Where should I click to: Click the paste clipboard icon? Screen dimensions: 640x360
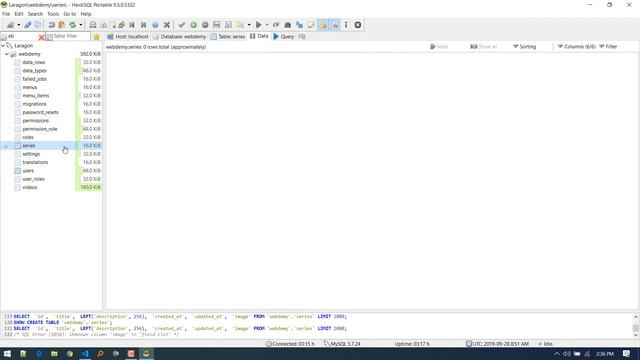(x=61, y=25)
